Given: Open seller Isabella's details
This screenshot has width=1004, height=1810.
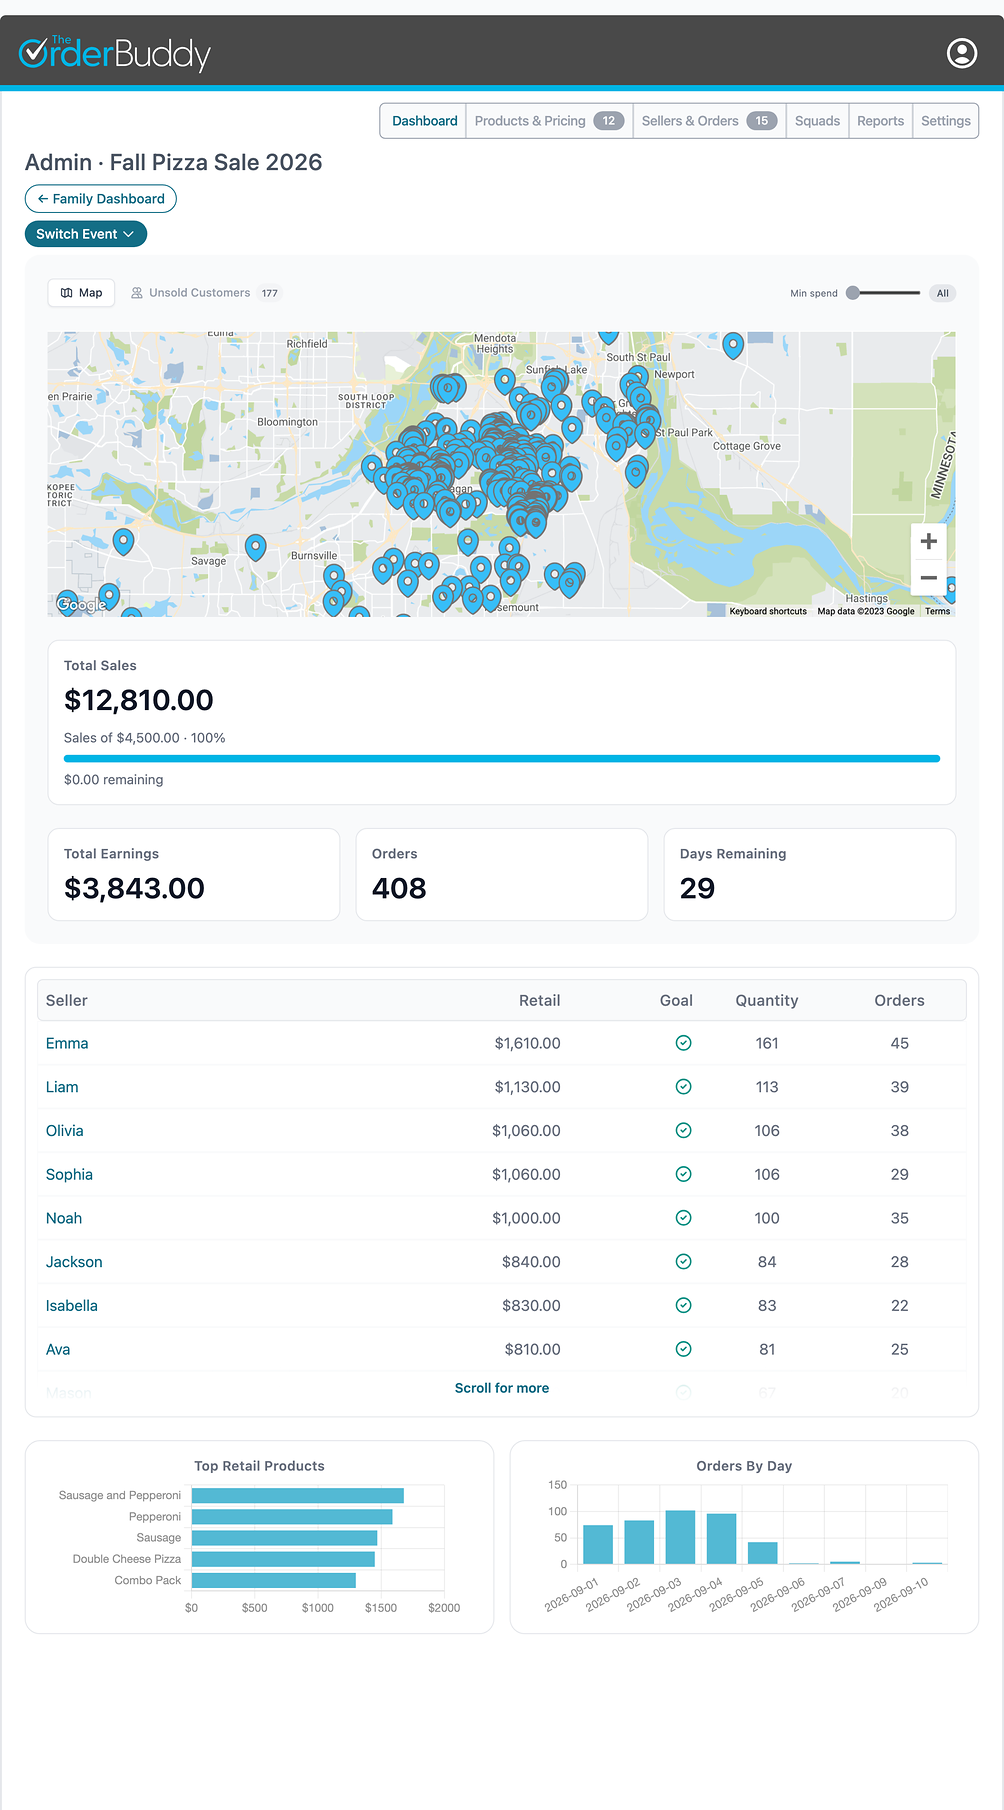Looking at the screenshot, I should 72,1306.
